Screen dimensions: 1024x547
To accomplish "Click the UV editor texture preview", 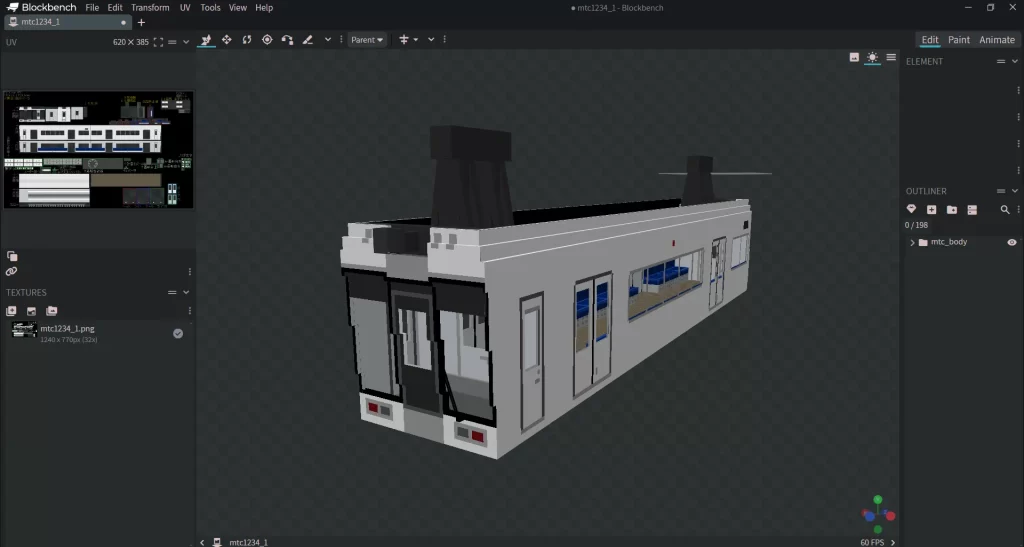I will 97,149.
